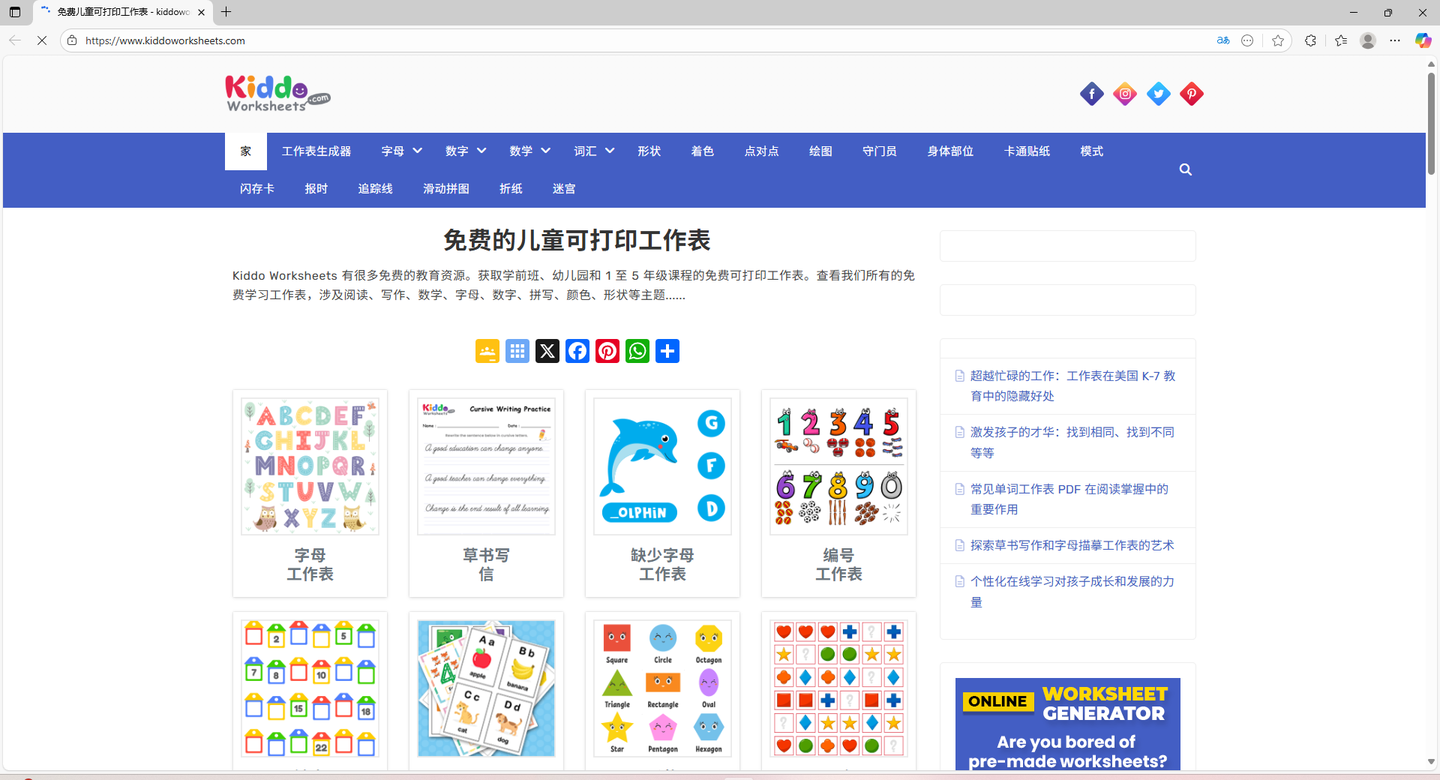This screenshot has height=780, width=1440.
Task: Open the browser extensions icon
Action: point(1311,41)
